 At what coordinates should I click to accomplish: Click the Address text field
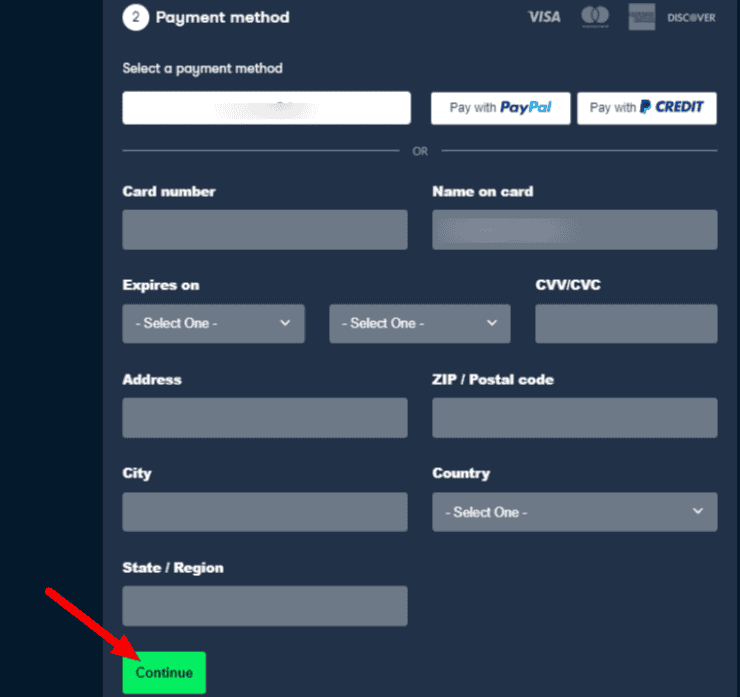click(x=264, y=417)
